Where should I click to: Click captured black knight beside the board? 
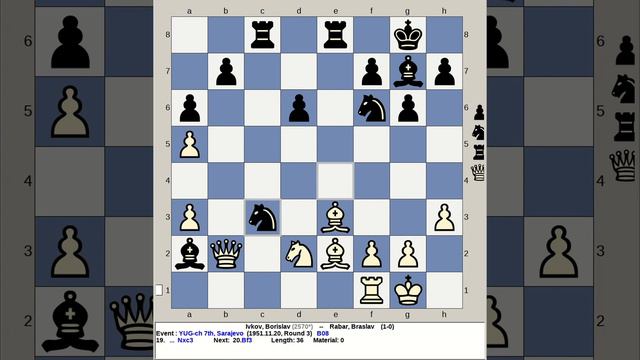coord(478,132)
